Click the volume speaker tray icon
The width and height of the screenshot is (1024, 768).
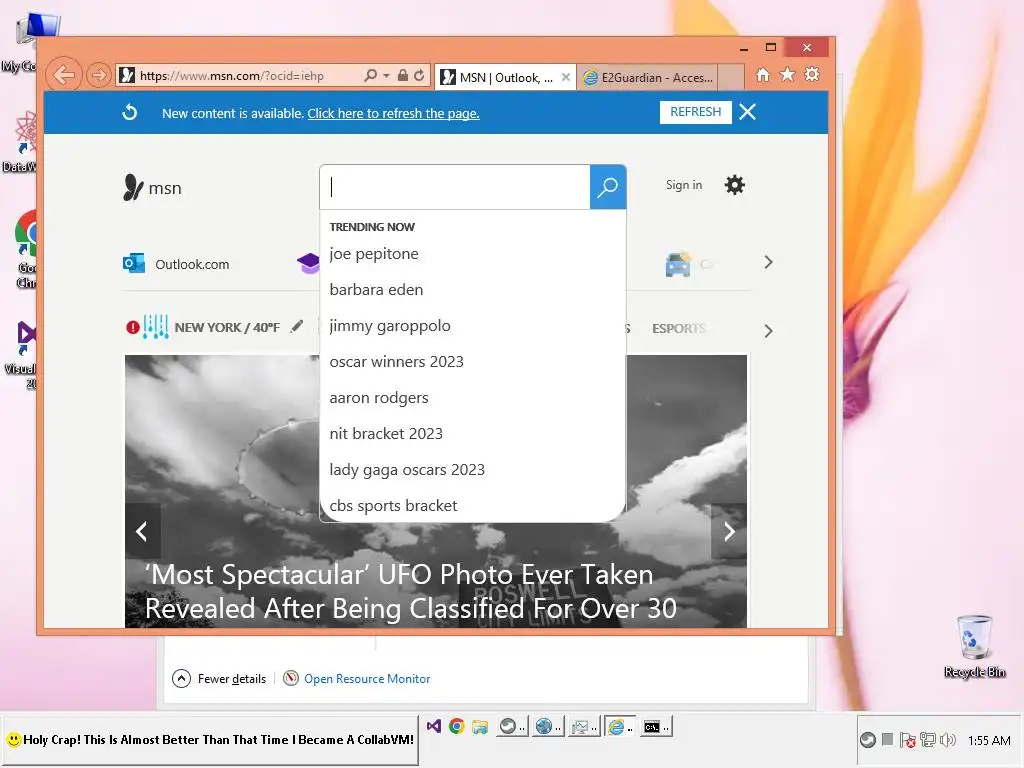(x=948, y=740)
